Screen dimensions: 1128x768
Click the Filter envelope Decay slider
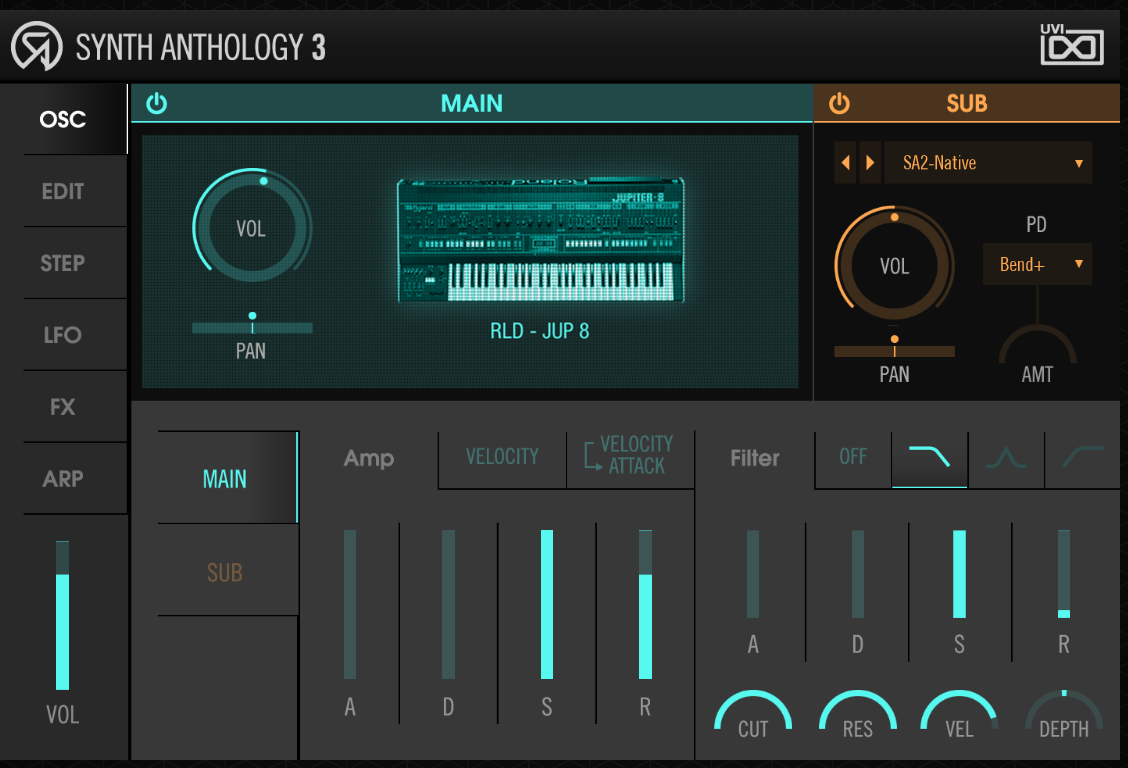(858, 574)
